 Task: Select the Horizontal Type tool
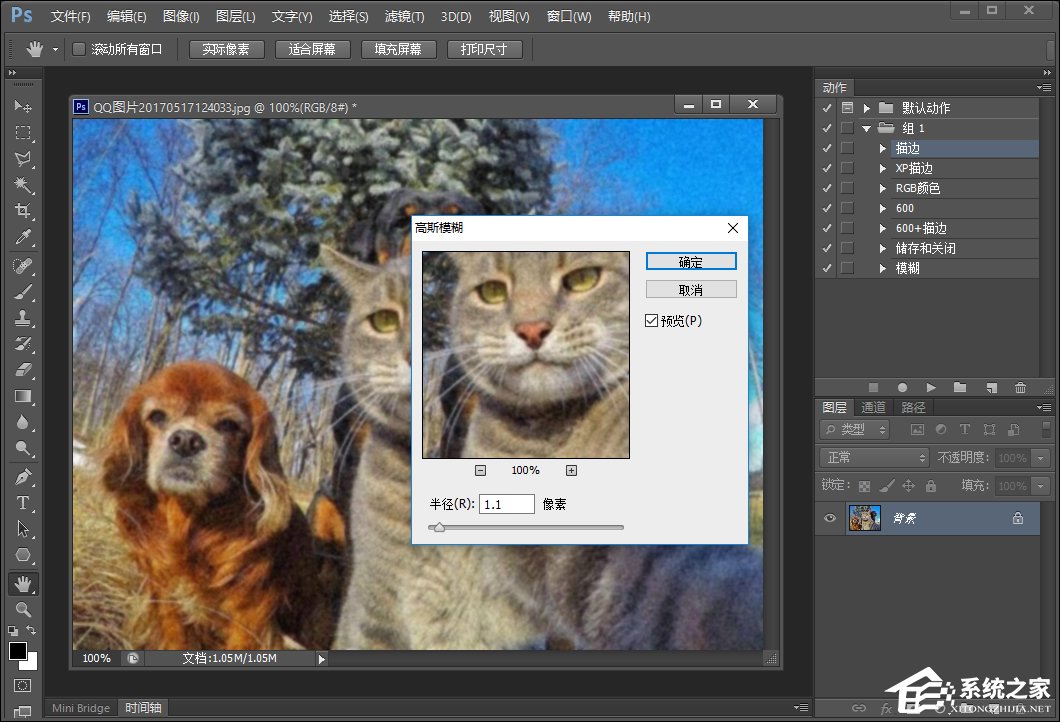pyautogui.click(x=22, y=502)
